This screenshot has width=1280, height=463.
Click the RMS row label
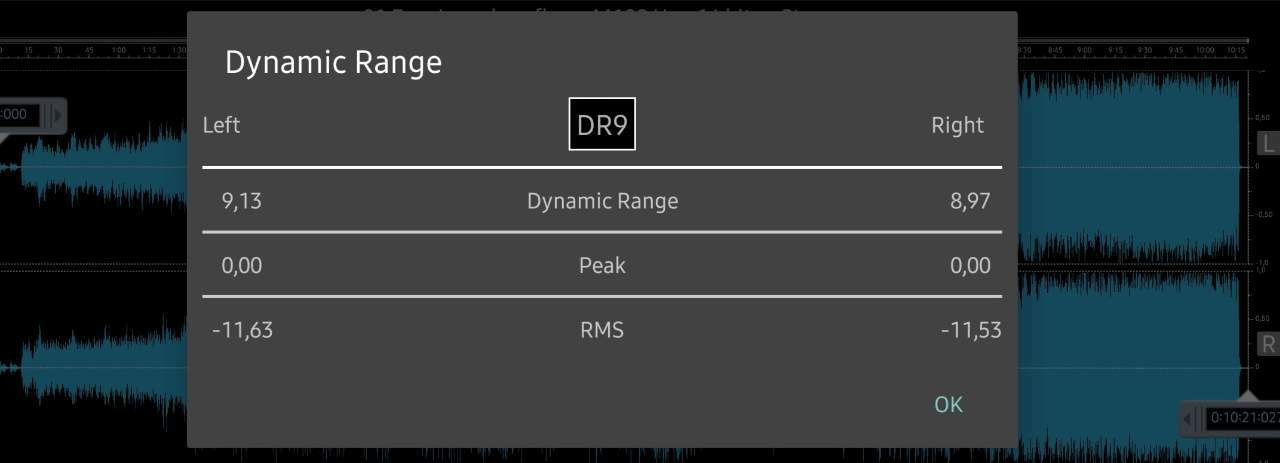(602, 330)
